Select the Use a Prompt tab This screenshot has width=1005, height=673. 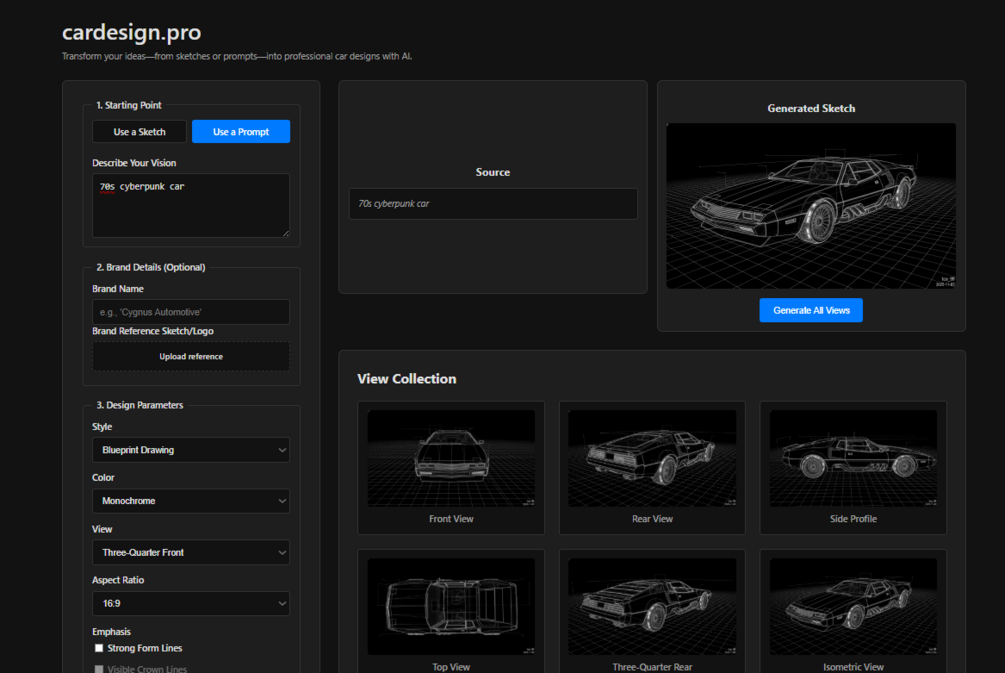(x=241, y=131)
